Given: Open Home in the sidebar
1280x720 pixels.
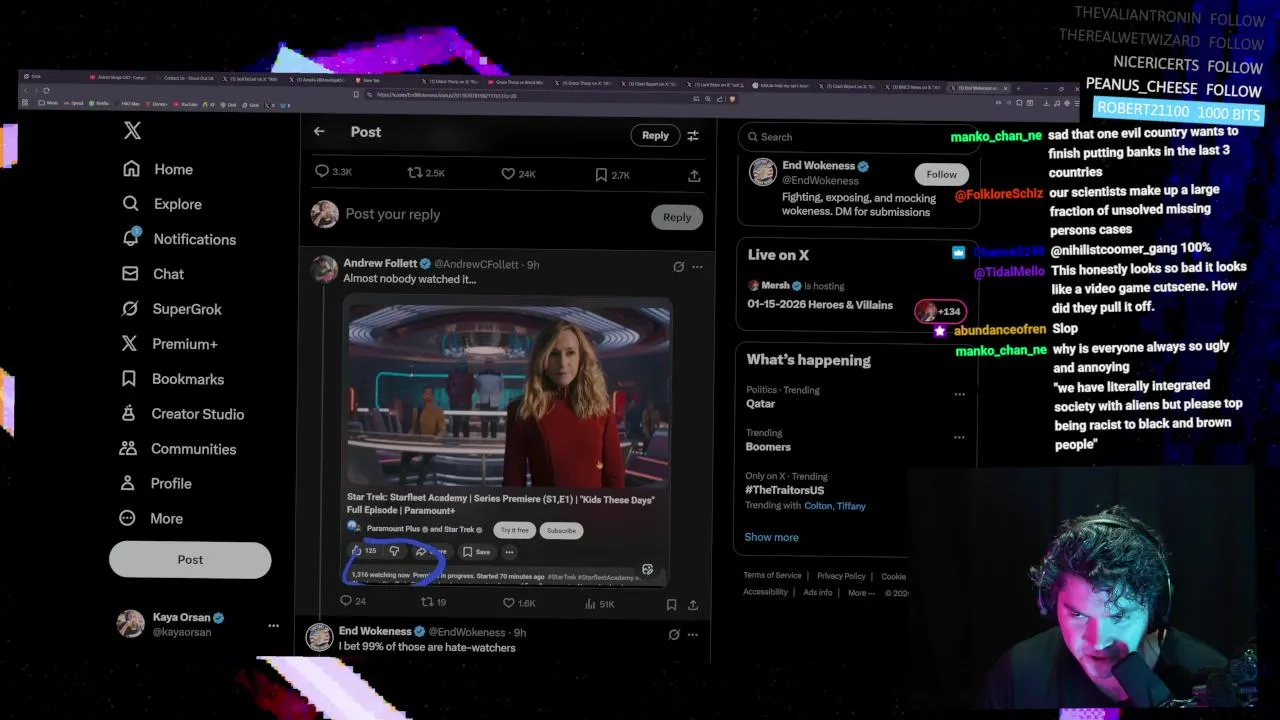Looking at the screenshot, I should (x=158, y=169).
